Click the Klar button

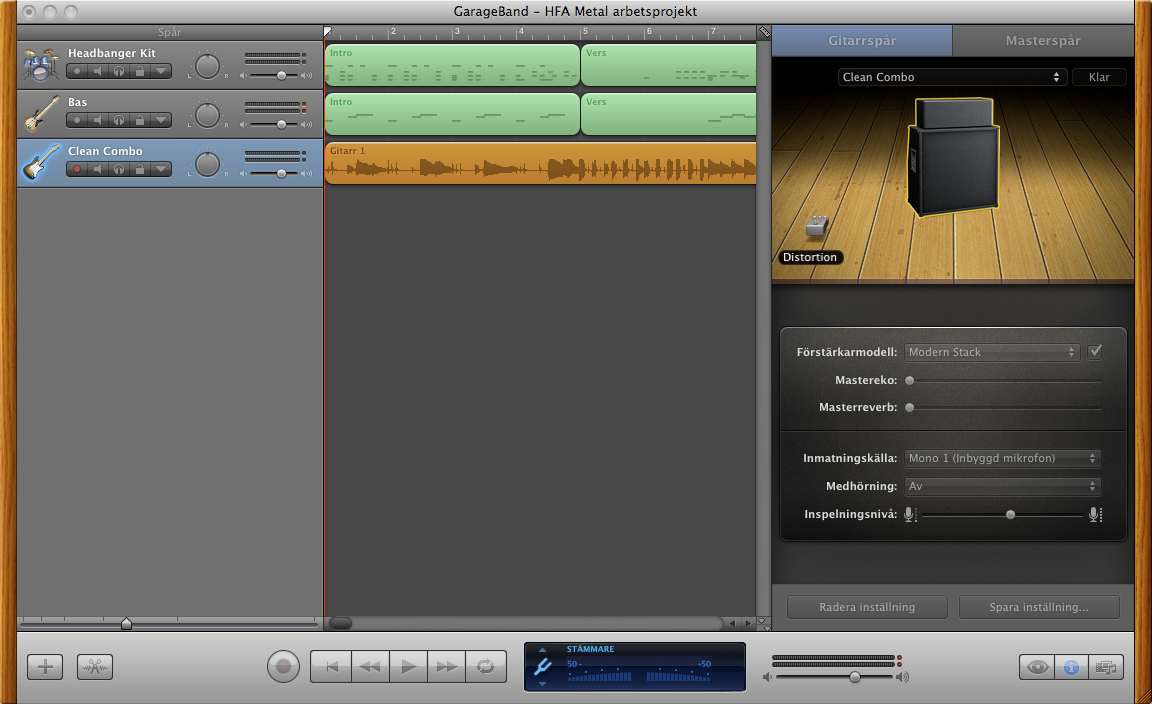(x=1099, y=77)
